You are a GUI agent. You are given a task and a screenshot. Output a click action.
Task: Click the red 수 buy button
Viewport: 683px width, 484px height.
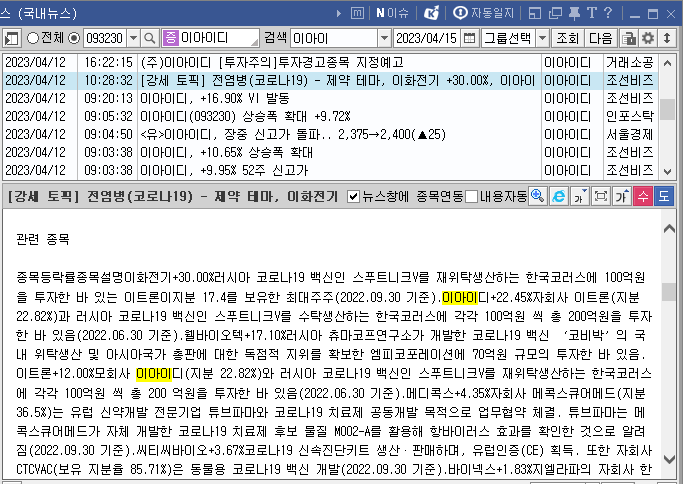(643, 196)
